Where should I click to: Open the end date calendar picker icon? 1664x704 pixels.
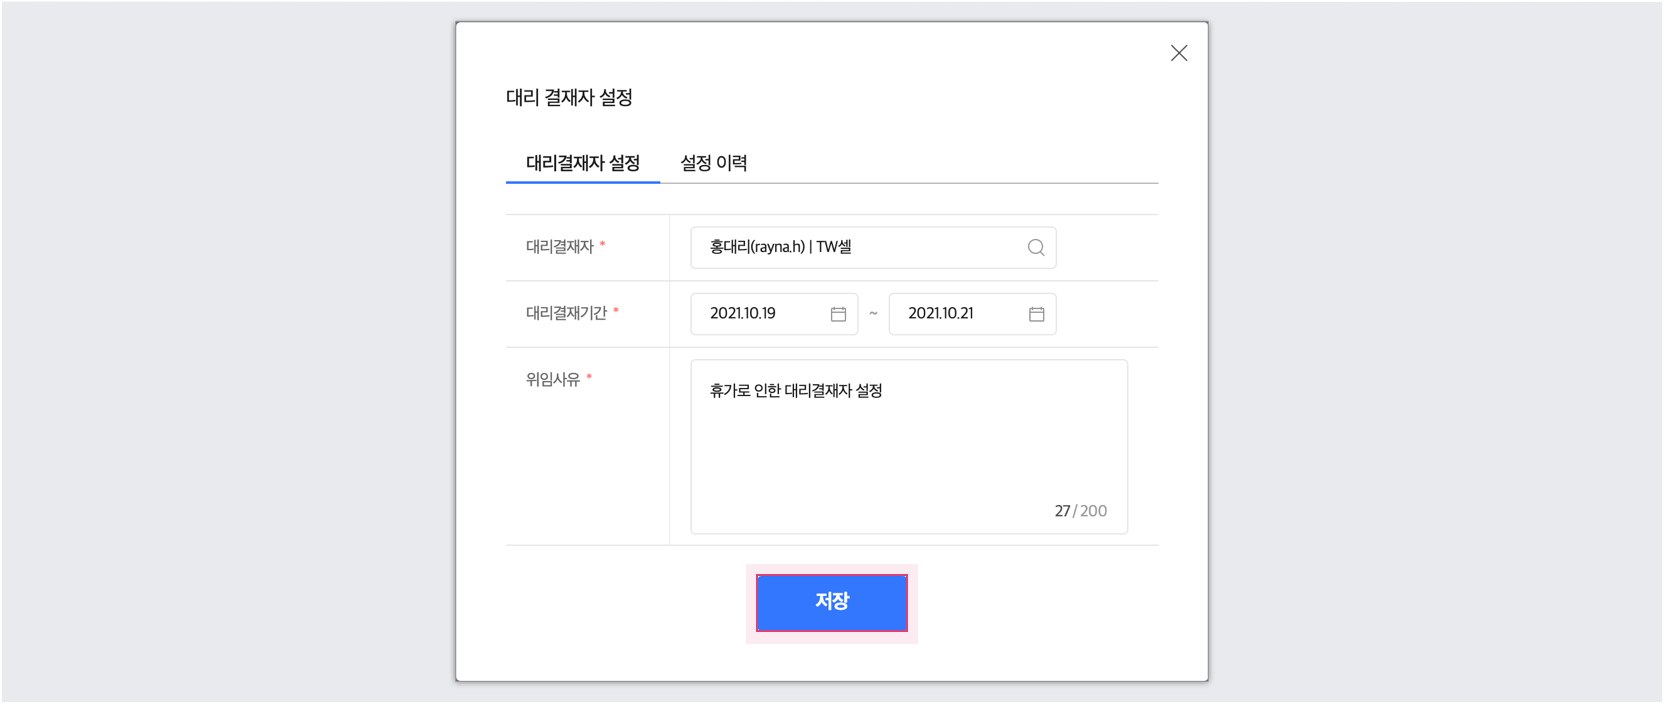1036,314
